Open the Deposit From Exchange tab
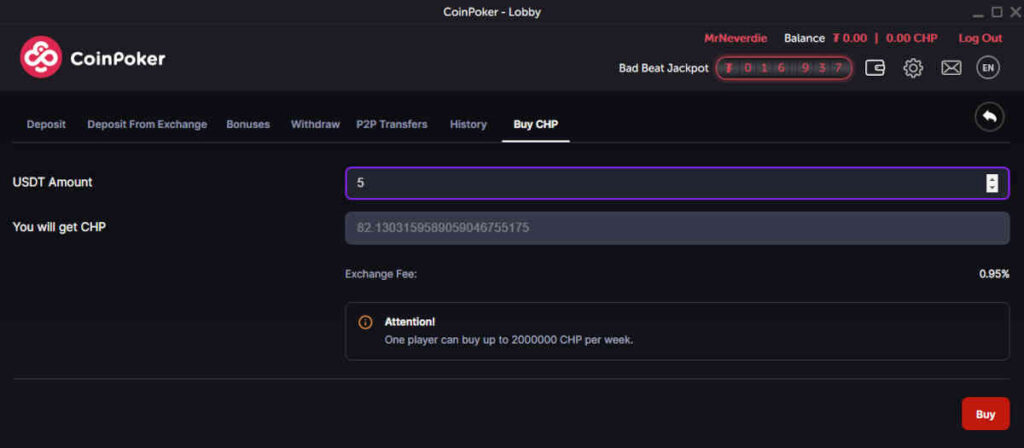 [147, 124]
